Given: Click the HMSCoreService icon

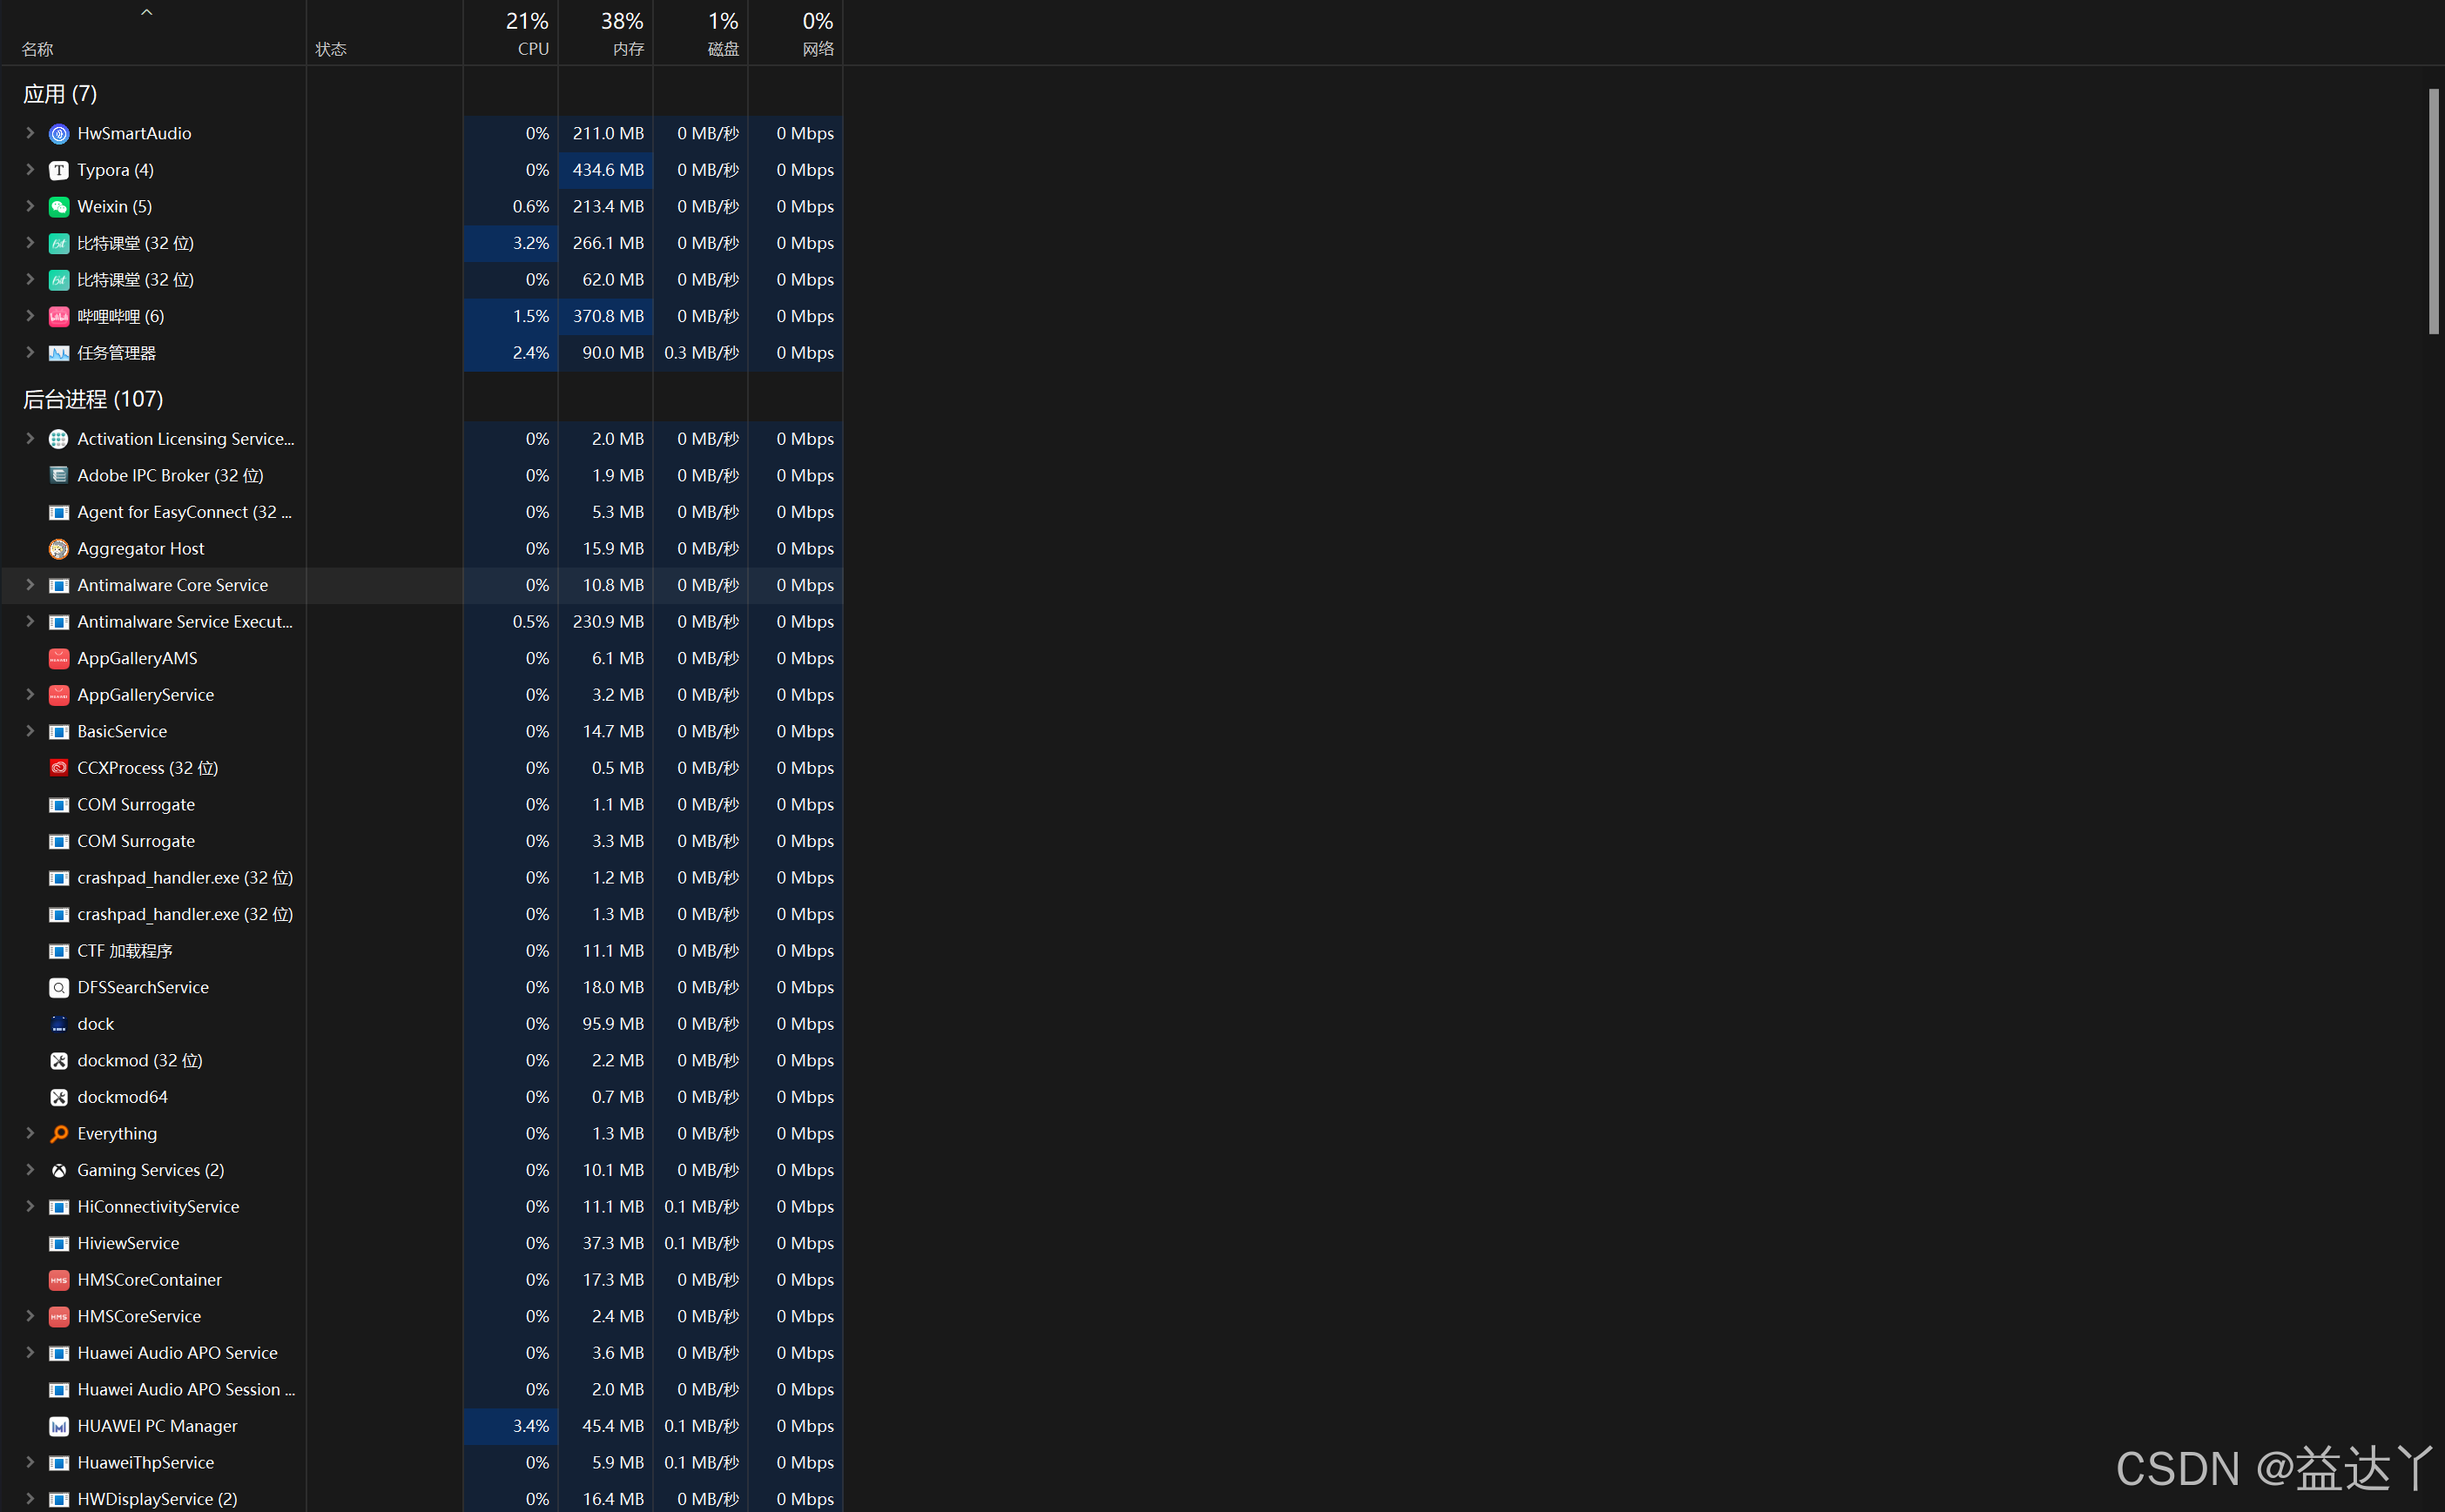Looking at the screenshot, I should 59,1317.
